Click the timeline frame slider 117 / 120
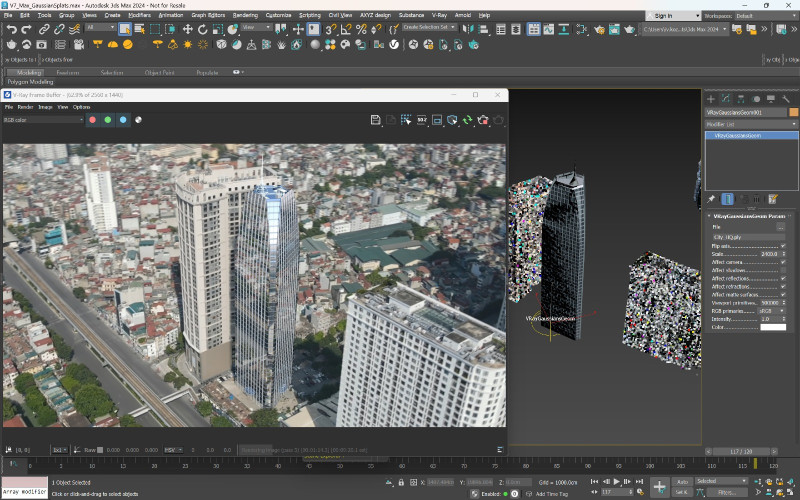Viewport: 800px width, 500px height. (742, 452)
